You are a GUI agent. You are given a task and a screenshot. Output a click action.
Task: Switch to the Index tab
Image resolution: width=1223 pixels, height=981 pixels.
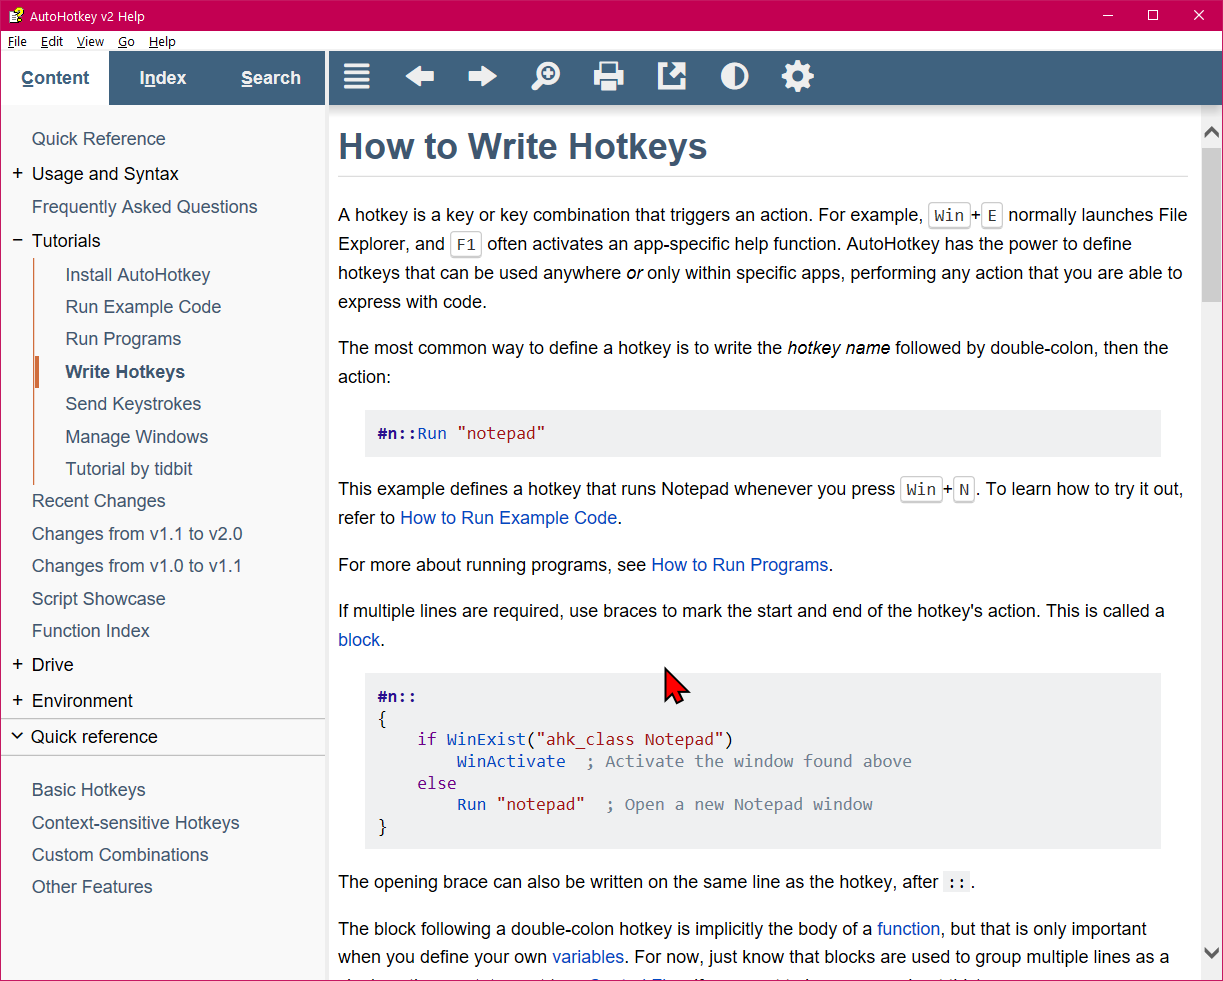pyautogui.click(x=162, y=77)
